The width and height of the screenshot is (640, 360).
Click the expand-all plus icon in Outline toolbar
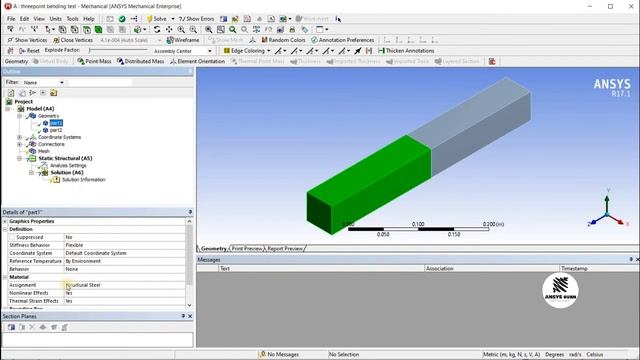43,93
